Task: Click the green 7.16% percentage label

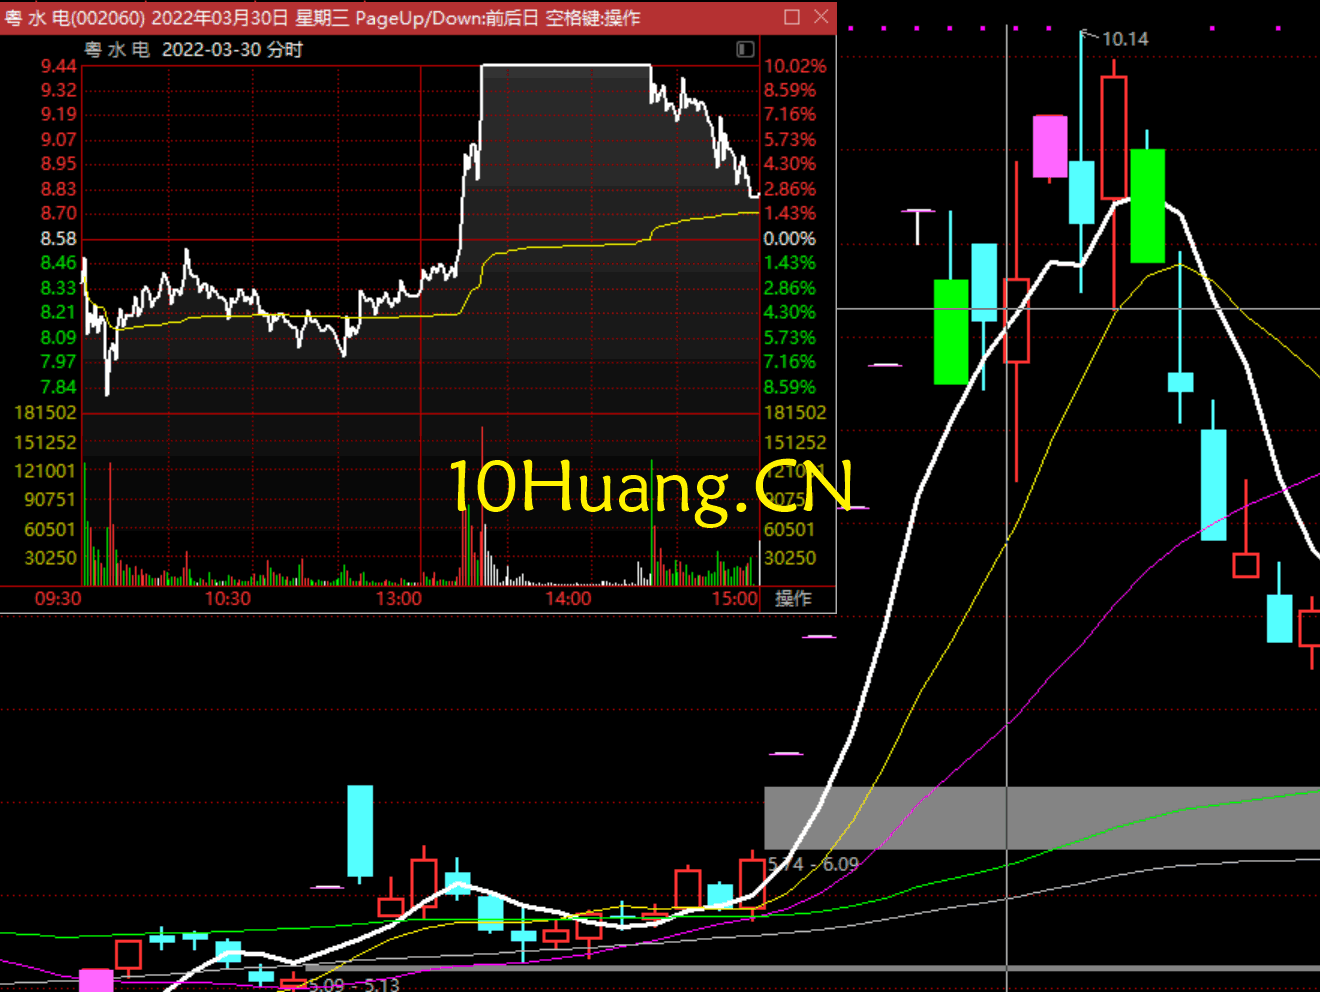Action: (790, 361)
